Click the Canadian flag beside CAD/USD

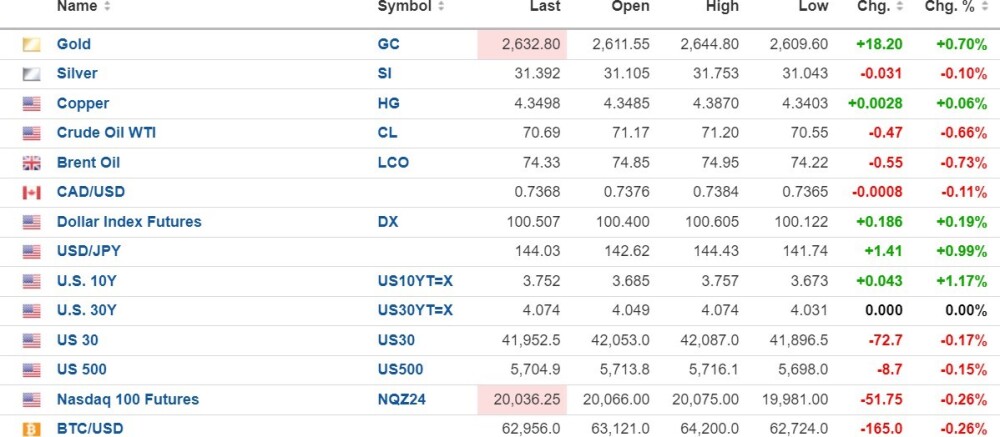[31, 193]
